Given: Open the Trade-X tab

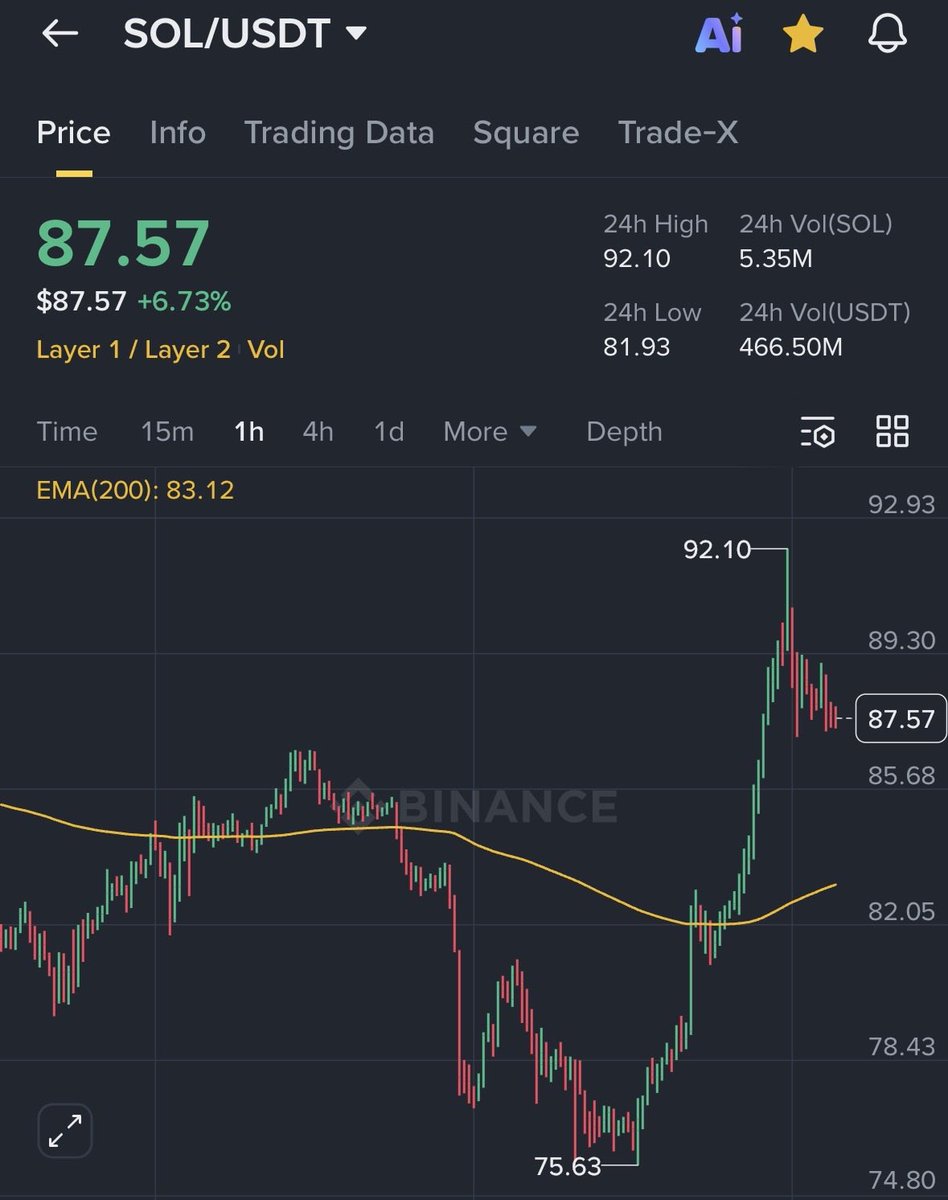Looking at the screenshot, I should click(x=678, y=133).
